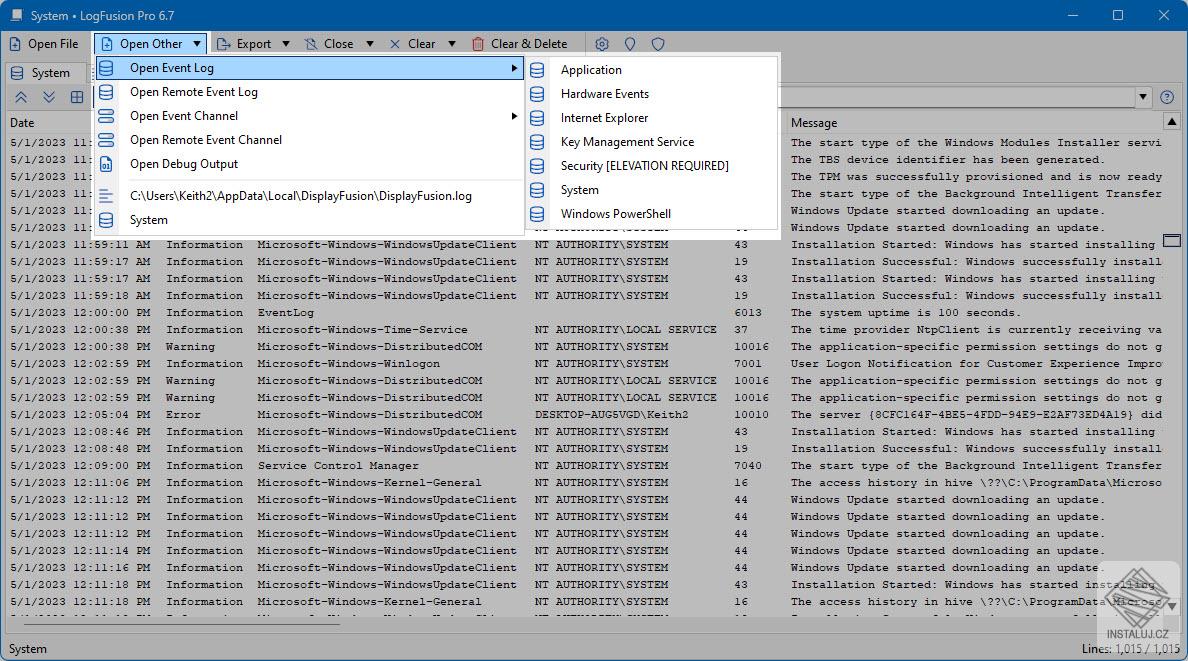This screenshot has width=1188, height=661.
Task: Expand the Export dropdown arrow
Action: point(286,44)
